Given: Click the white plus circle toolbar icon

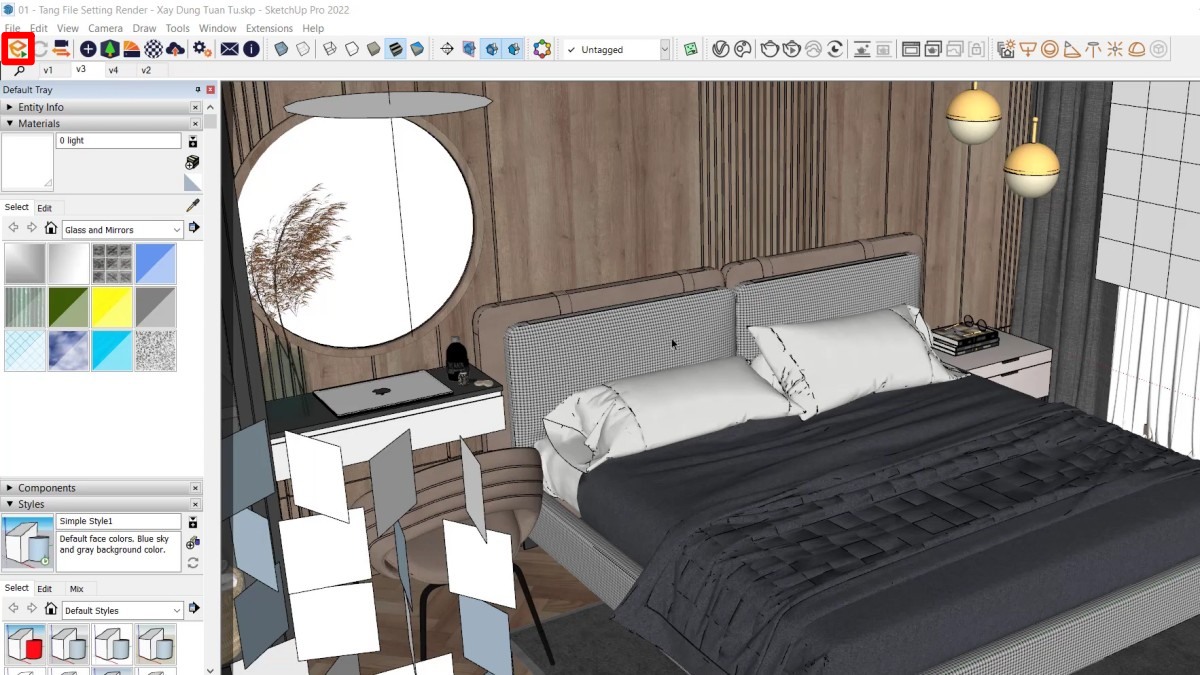Looking at the screenshot, I should click(x=88, y=49).
